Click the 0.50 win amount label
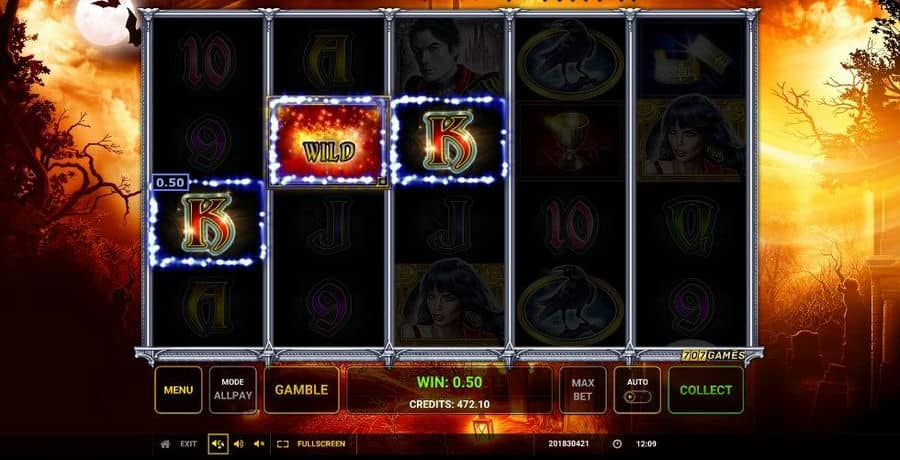The image size is (900, 460). coord(170,183)
